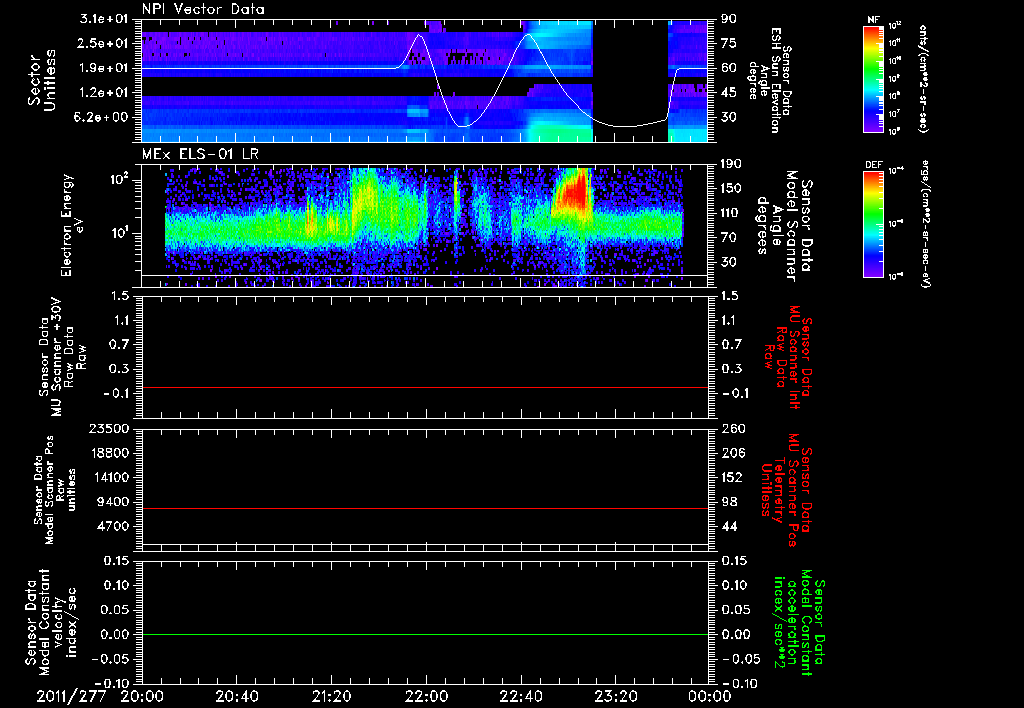The height and width of the screenshot is (708, 1024).
Task: Click the "1.9e+01" sector tick label
Action: 106,68
